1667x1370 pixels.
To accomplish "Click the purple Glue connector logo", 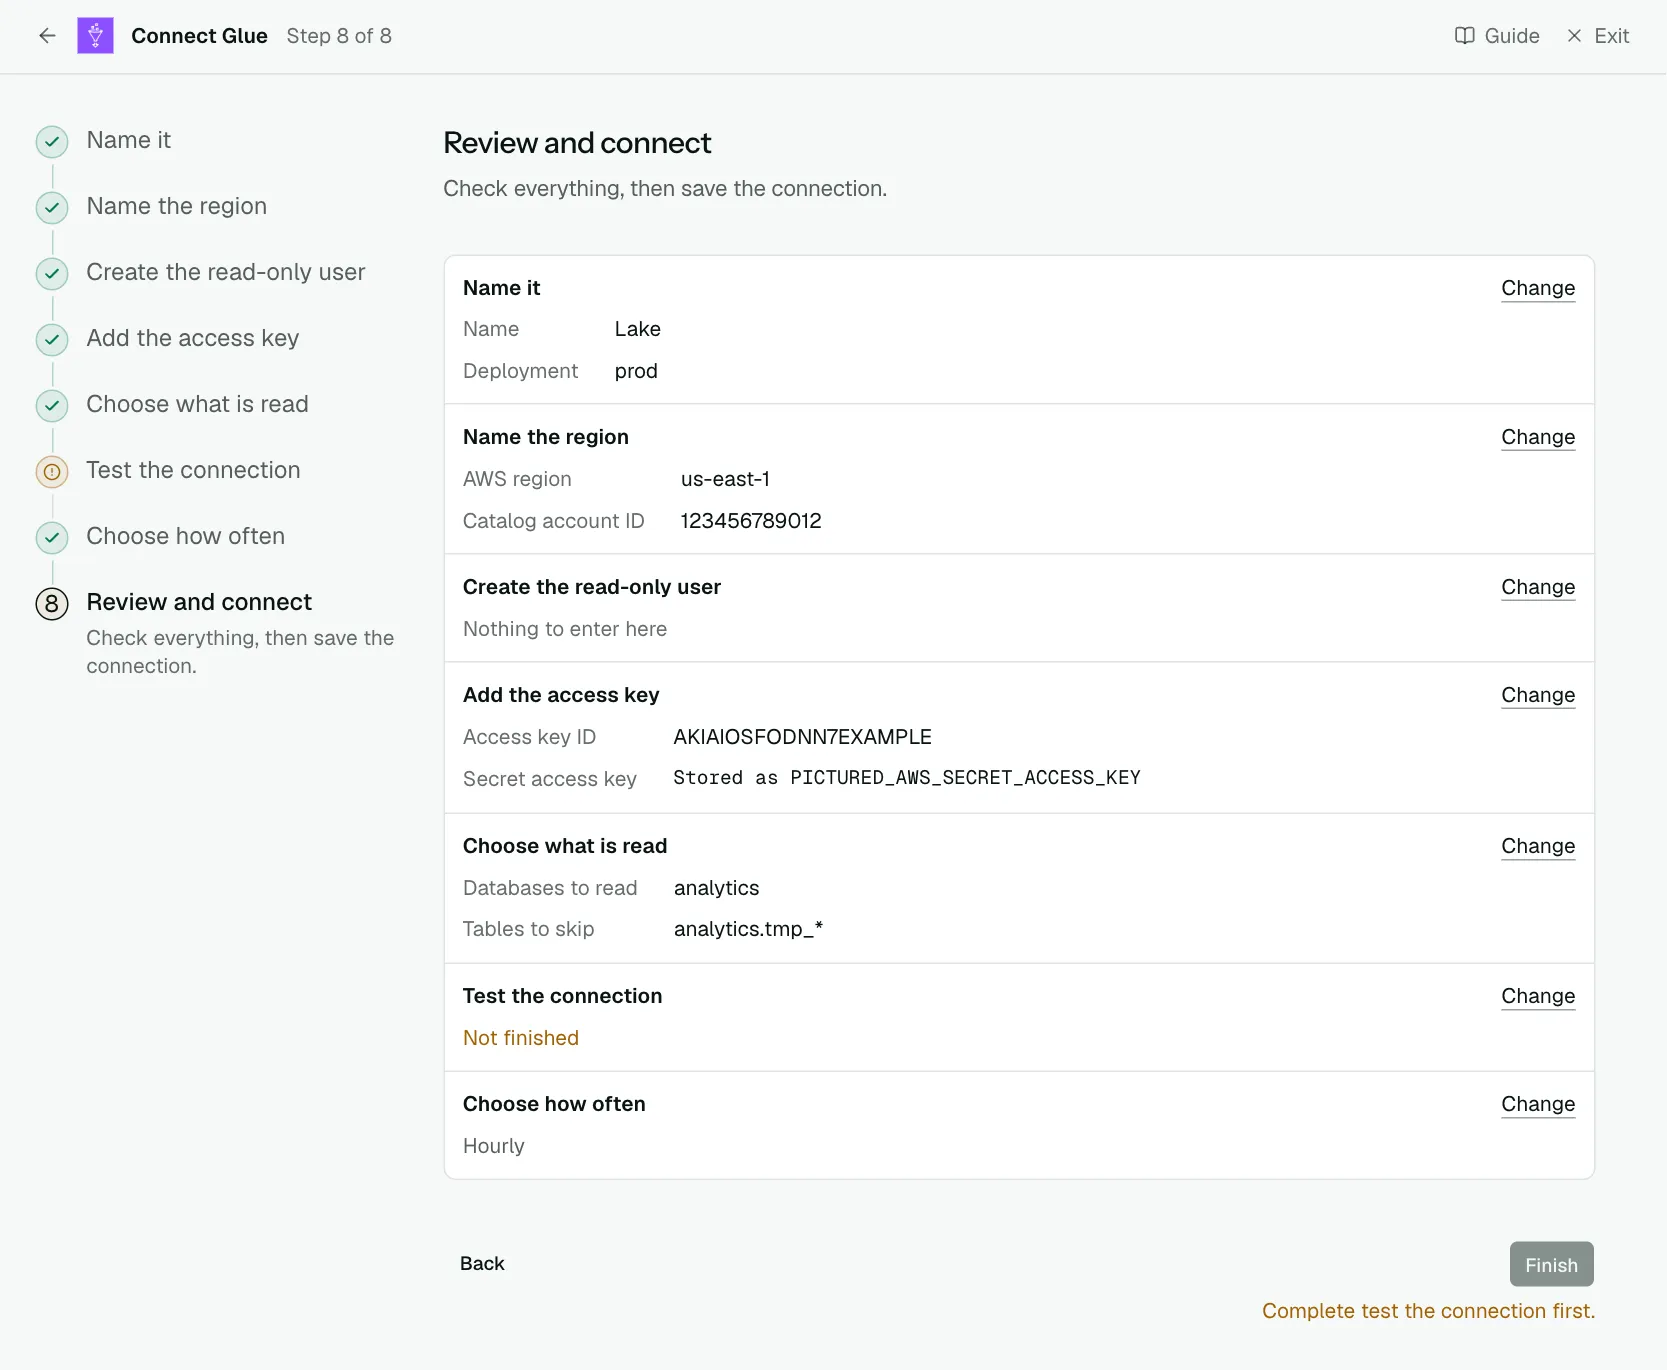I will 95,36.
